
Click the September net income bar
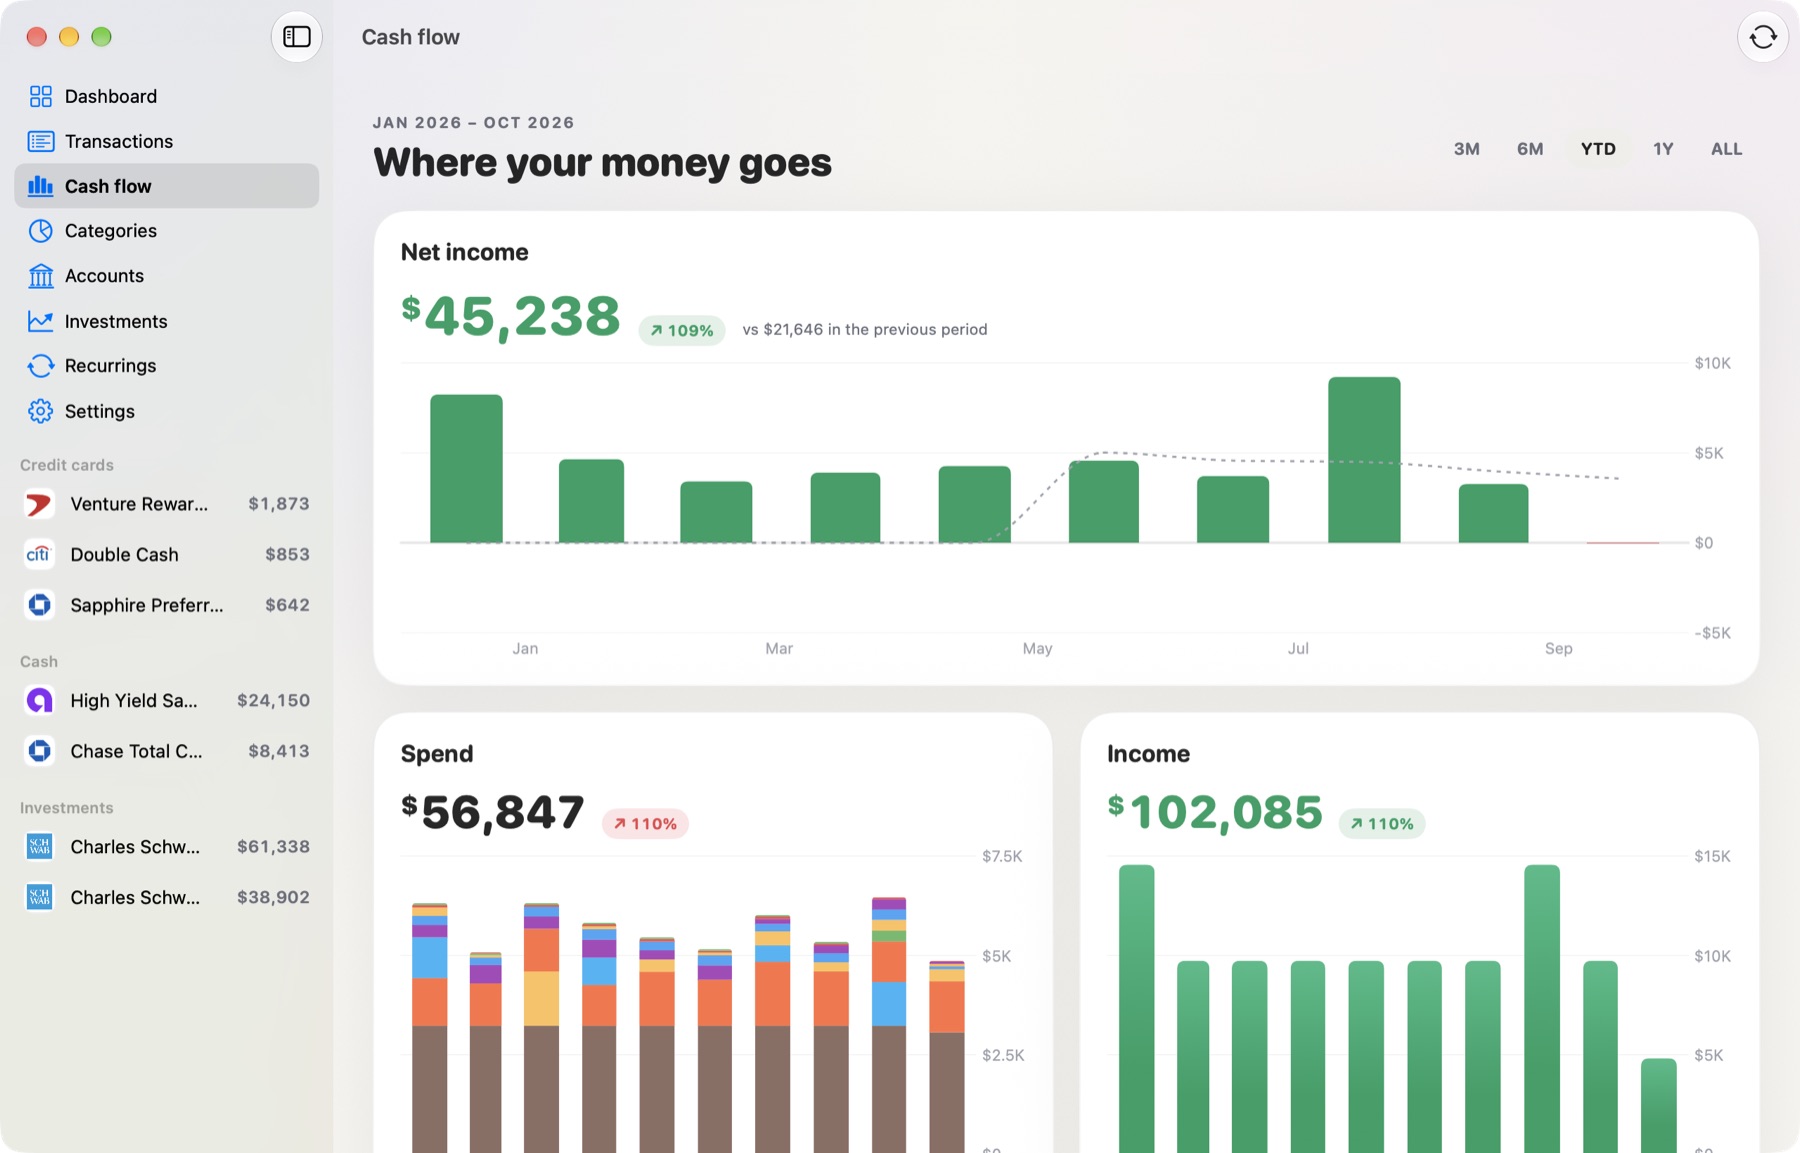pyautogui.click(x=1493, y=514)
